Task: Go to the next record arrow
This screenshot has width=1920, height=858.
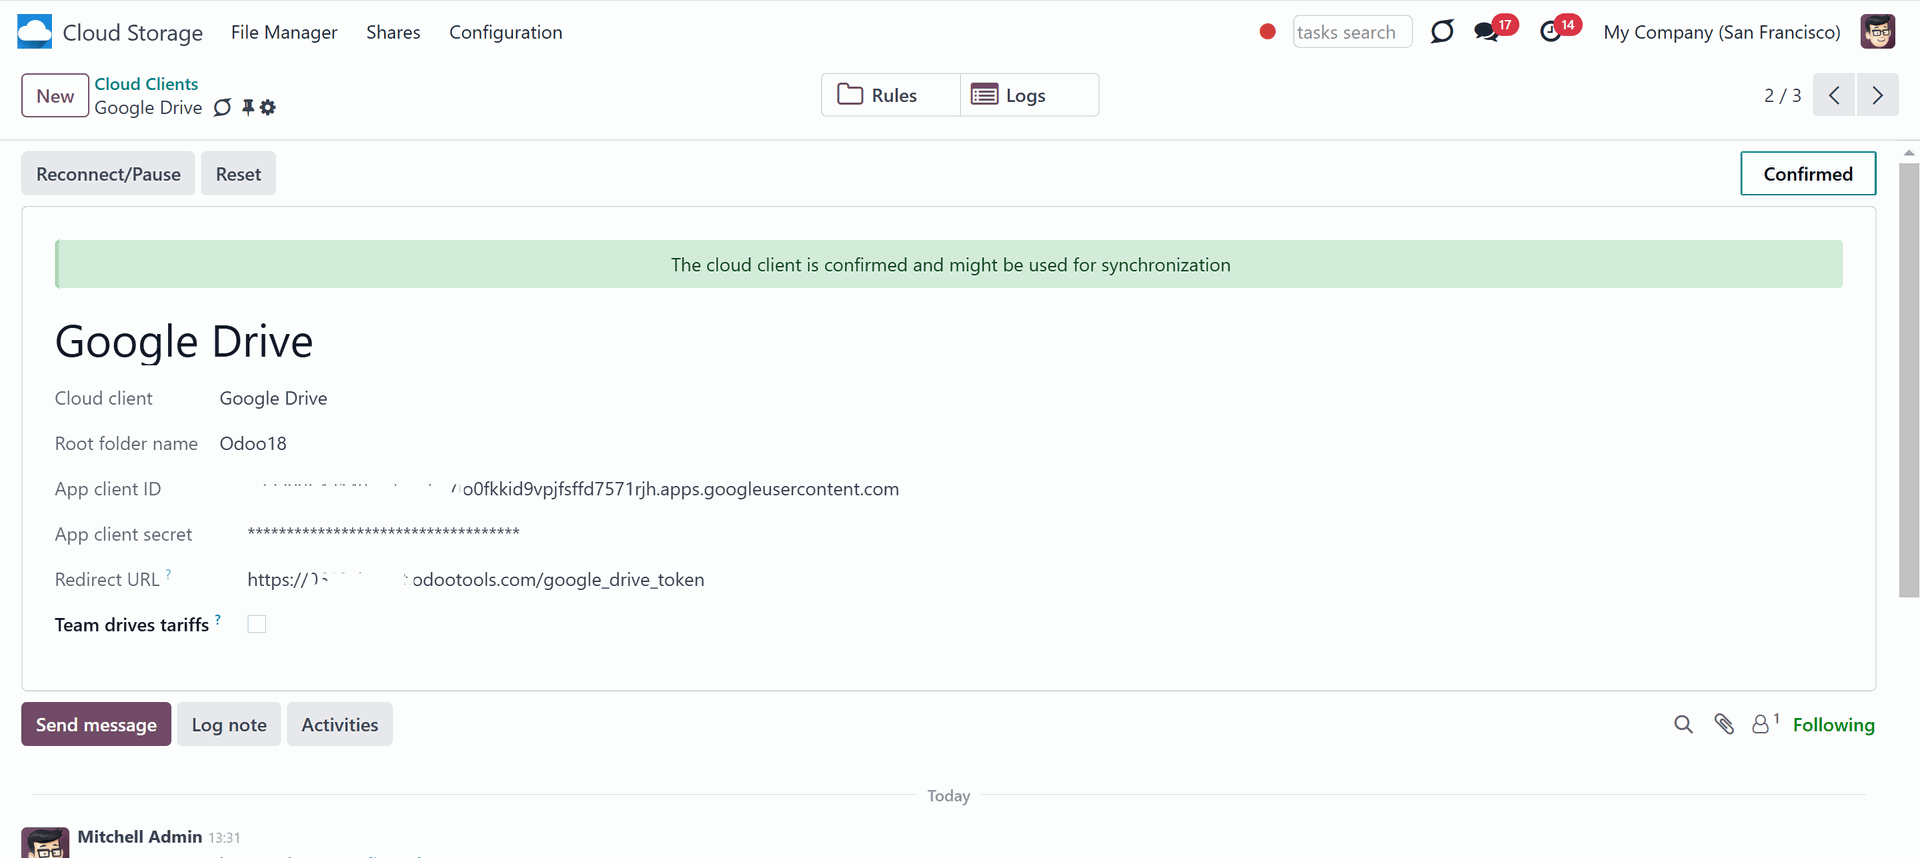Action: (x=1877, y=95)
